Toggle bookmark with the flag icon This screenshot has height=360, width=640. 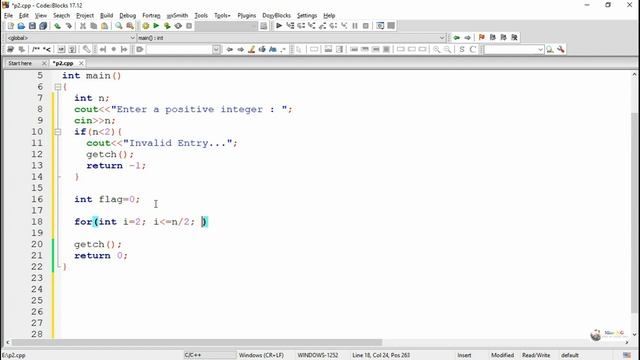[x=482, y=38]
